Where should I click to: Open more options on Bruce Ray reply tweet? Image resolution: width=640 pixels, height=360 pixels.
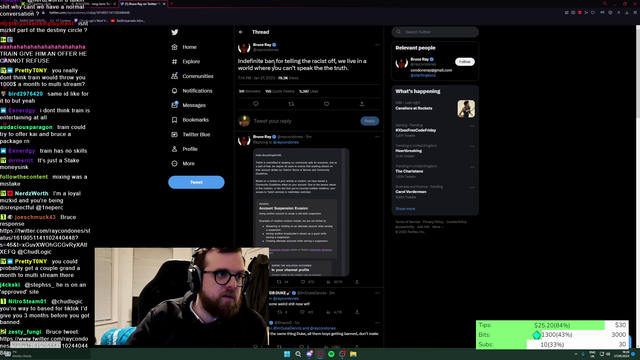click(x=377, y=137)
